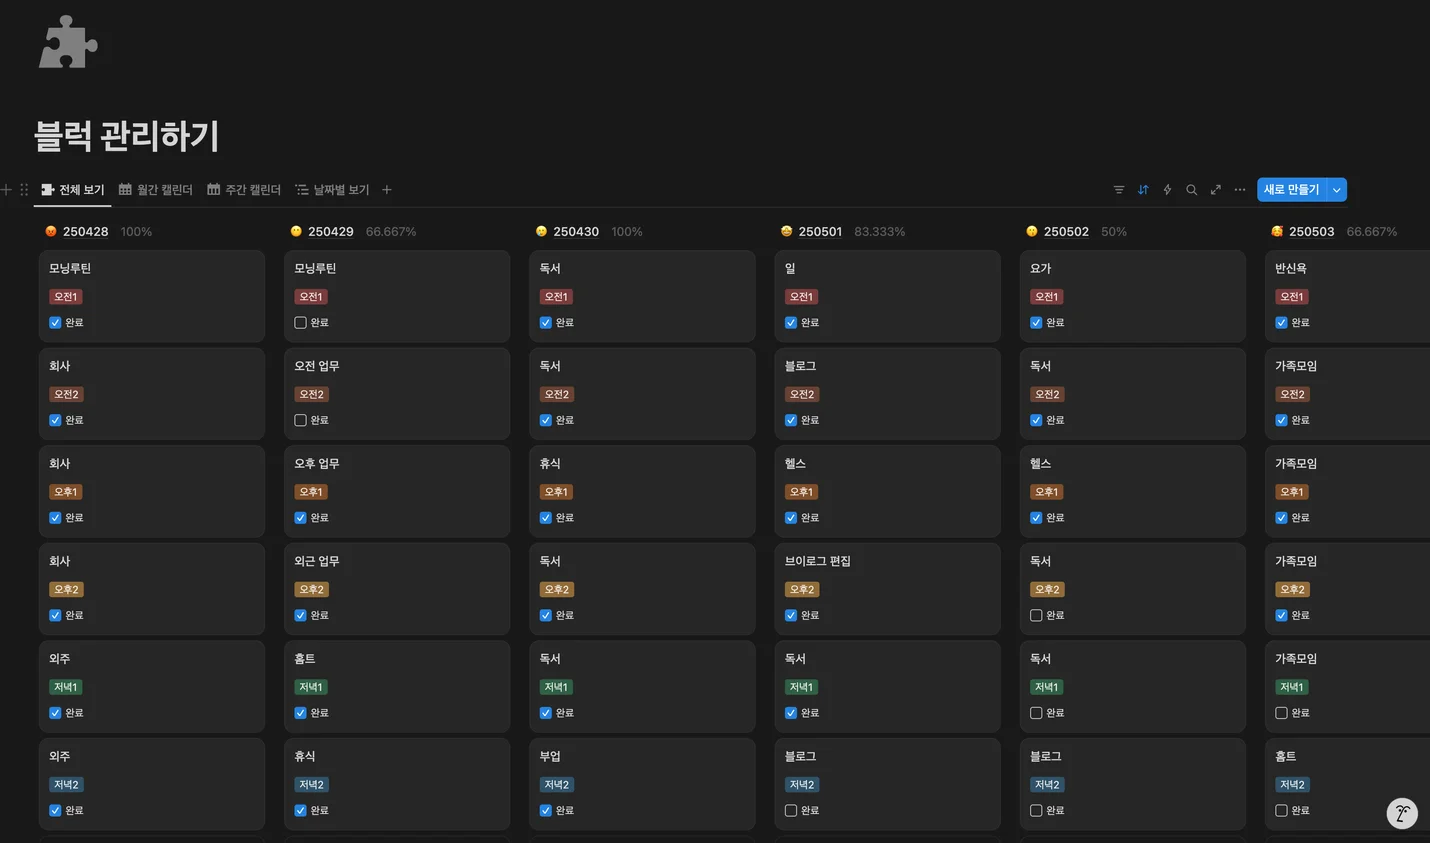Open the help button at the bottom corner

1402,813
